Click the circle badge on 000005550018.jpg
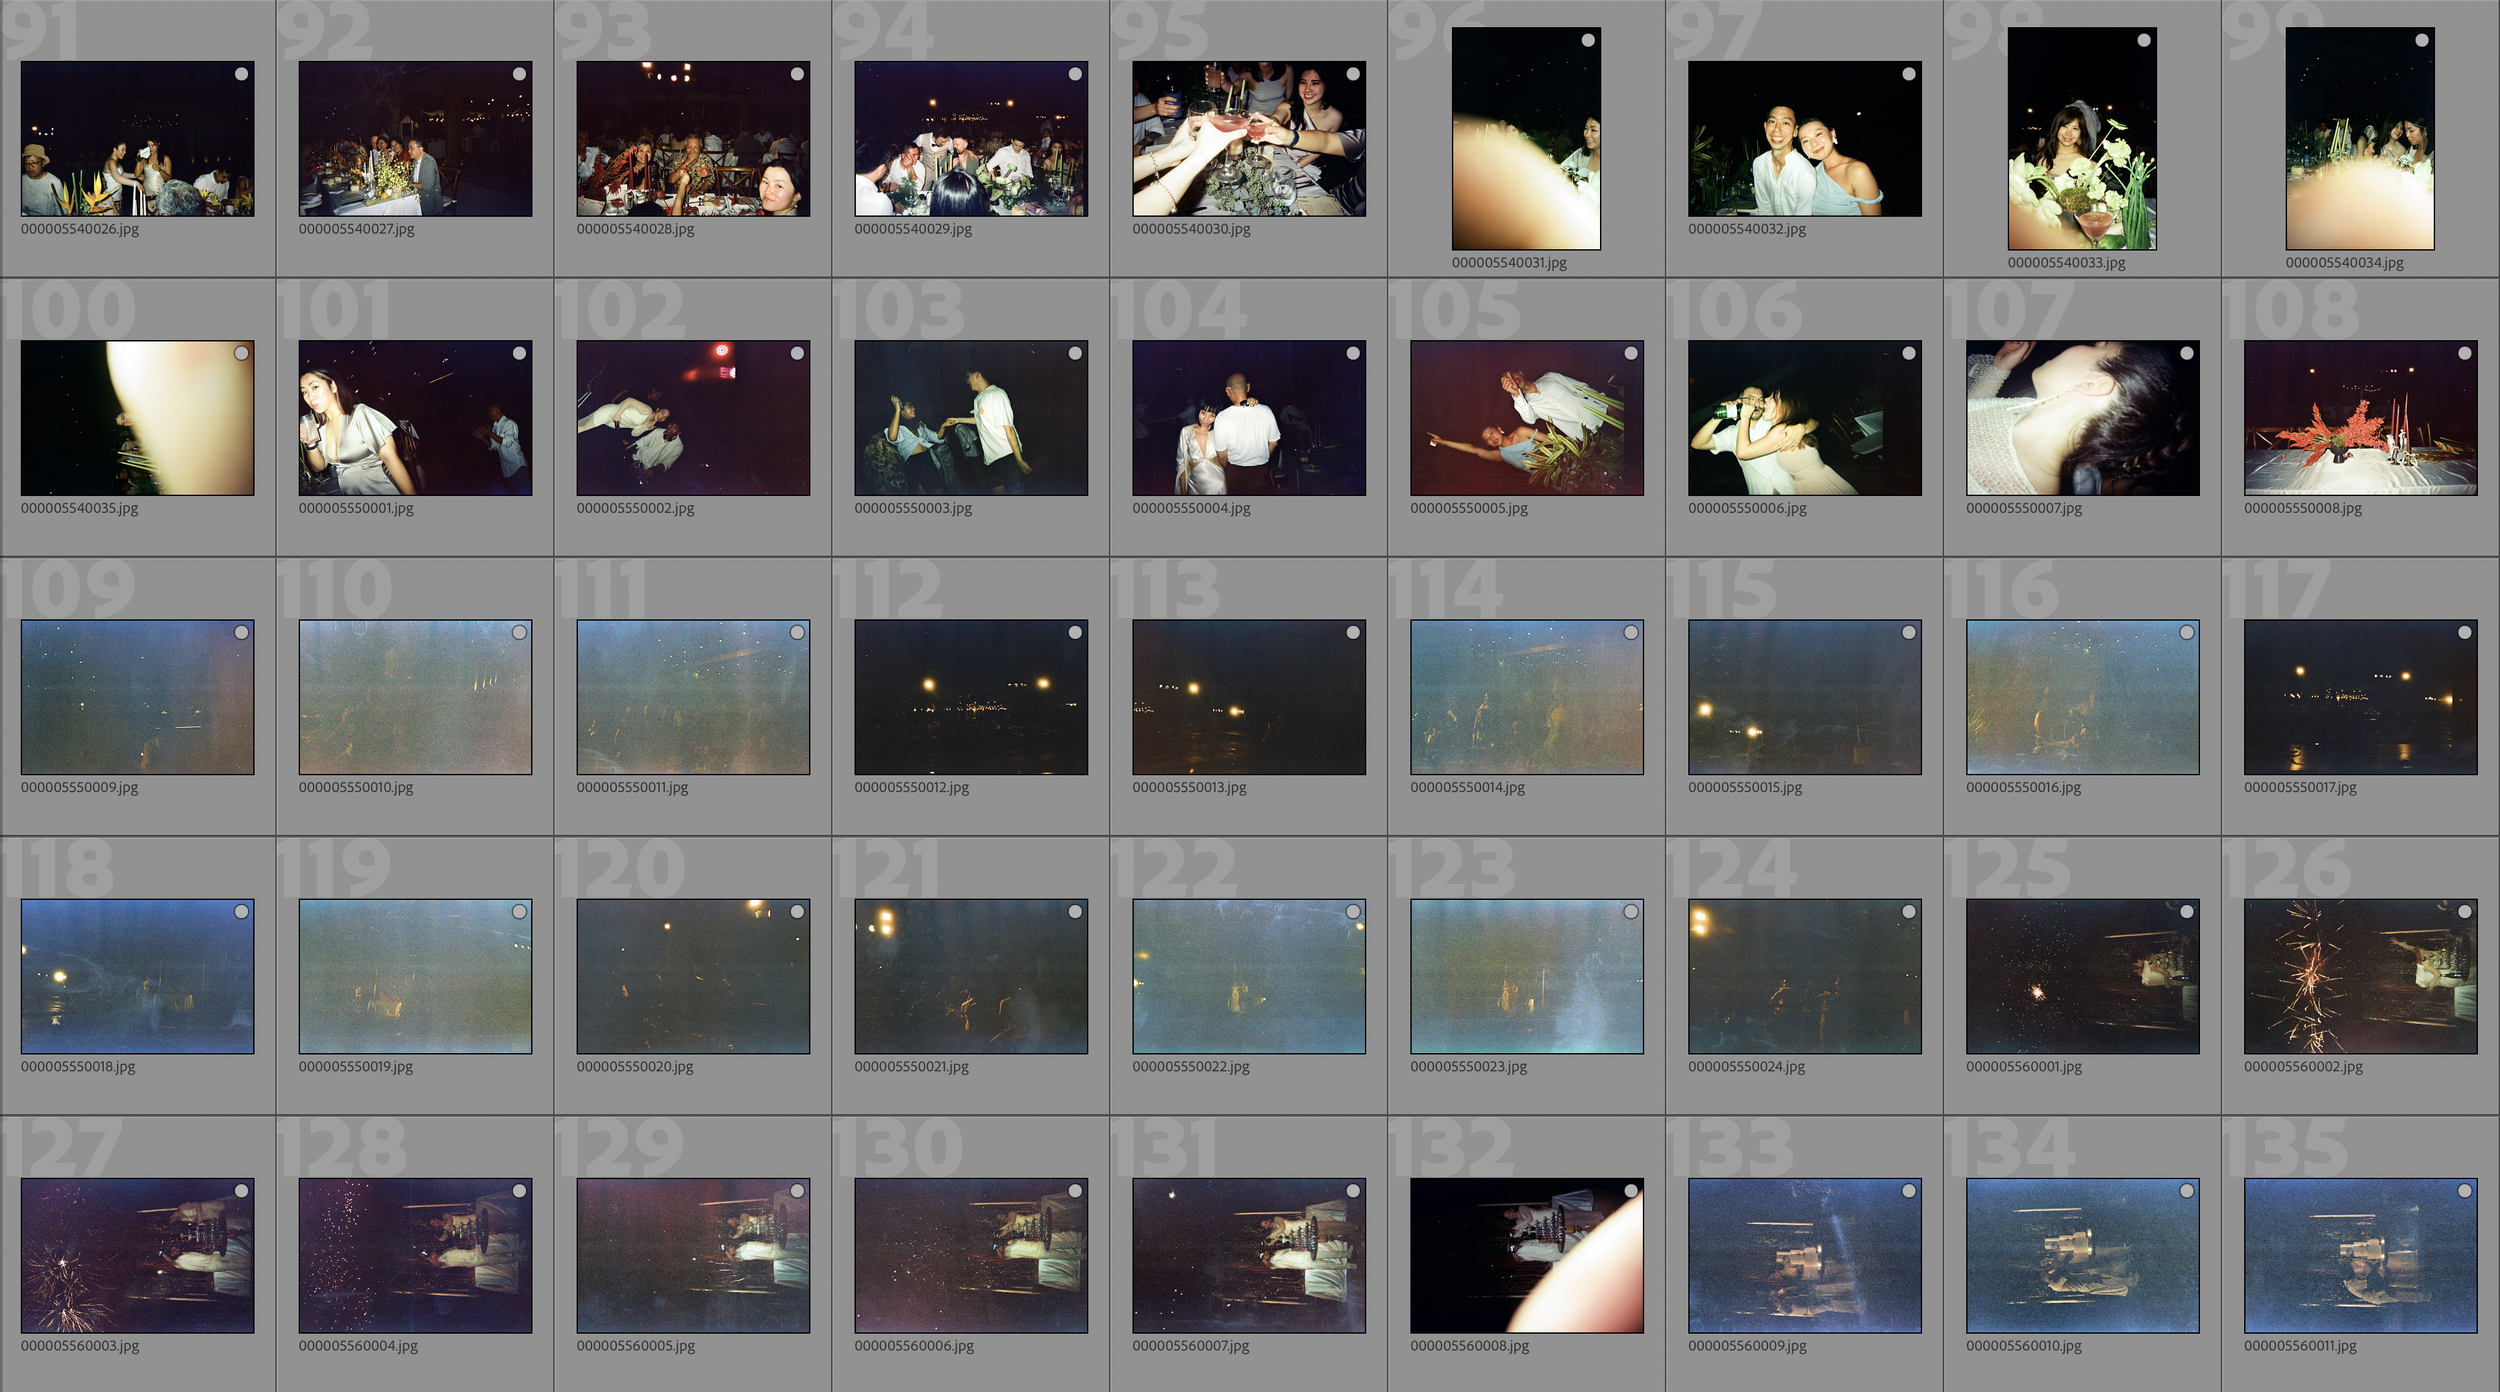The width and height of the screenshot is (2500, 1392). (x=241, y=911)
